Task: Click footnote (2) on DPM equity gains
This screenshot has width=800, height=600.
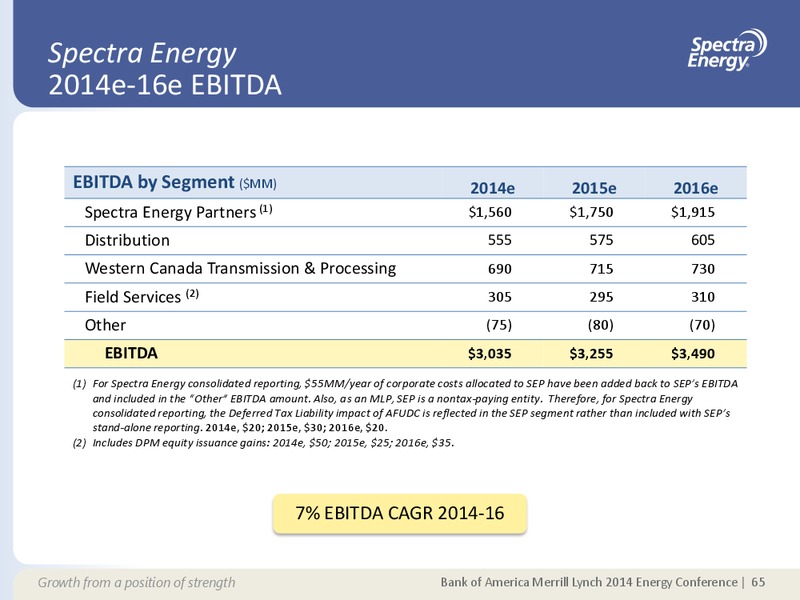Action: point(263,443)
